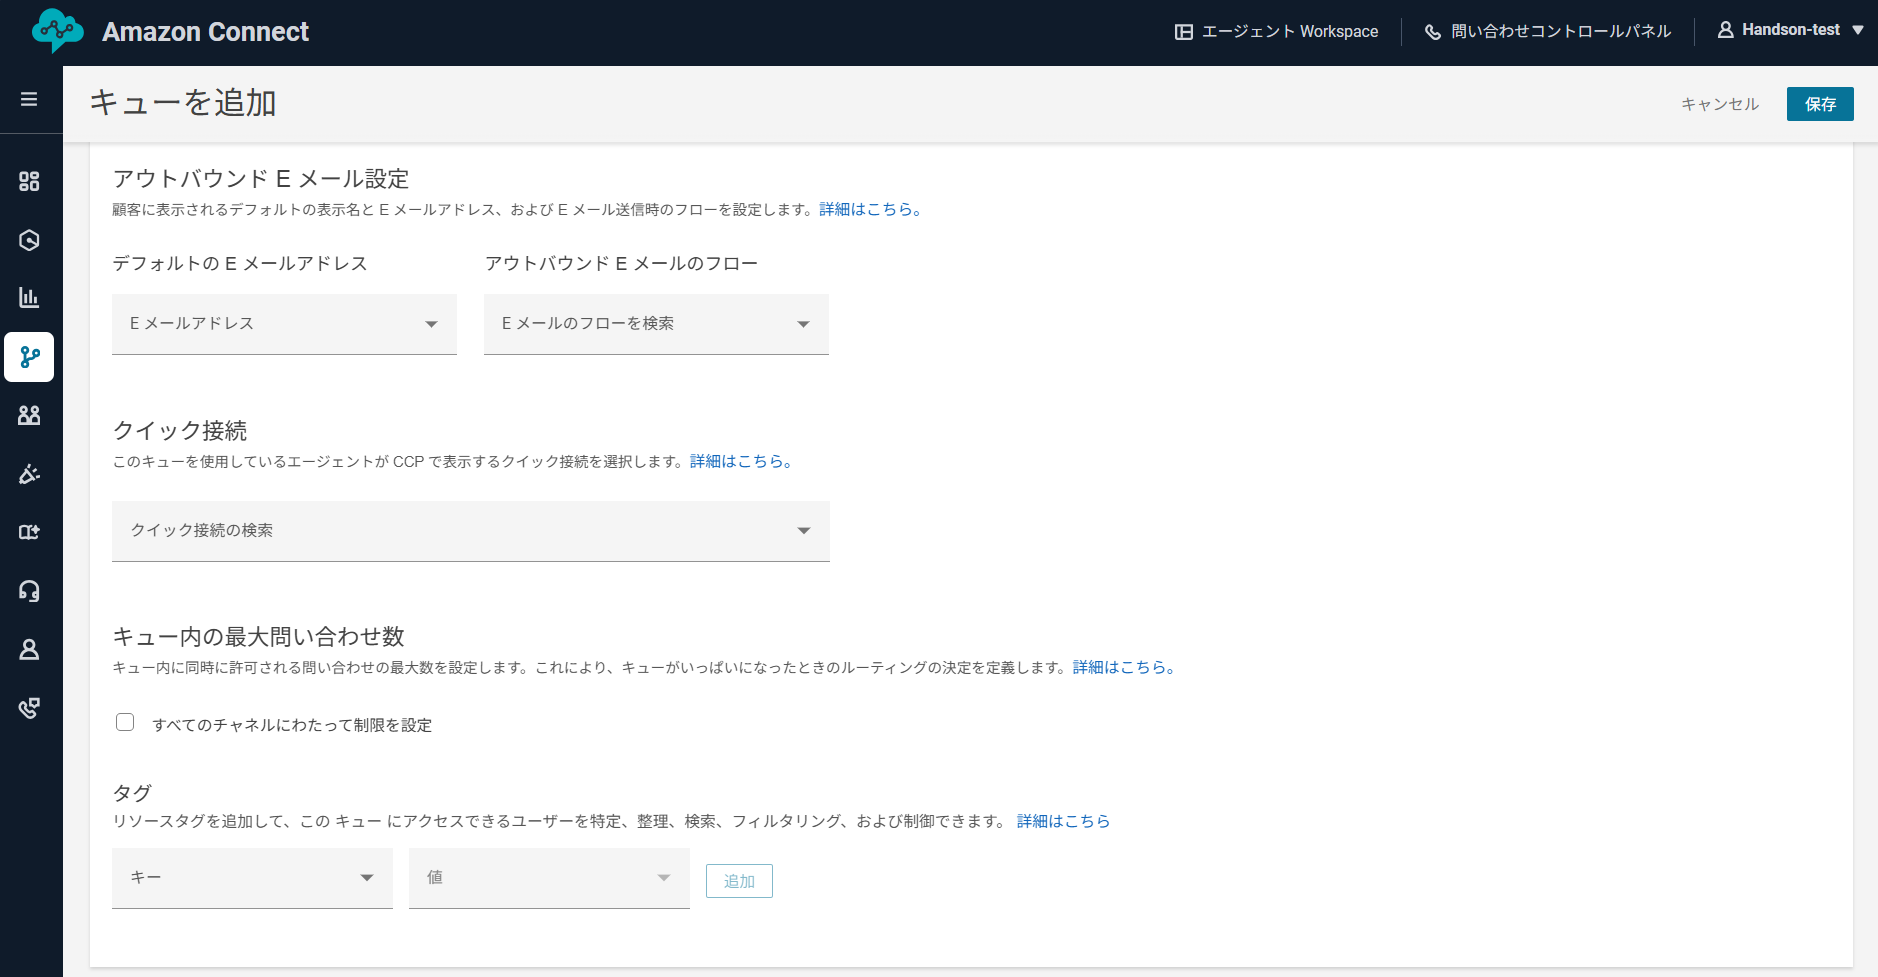Open the analytics bar-chart icon in sidebar
The height and width of the screenshot is (977, 1878).
click(29, 297)
